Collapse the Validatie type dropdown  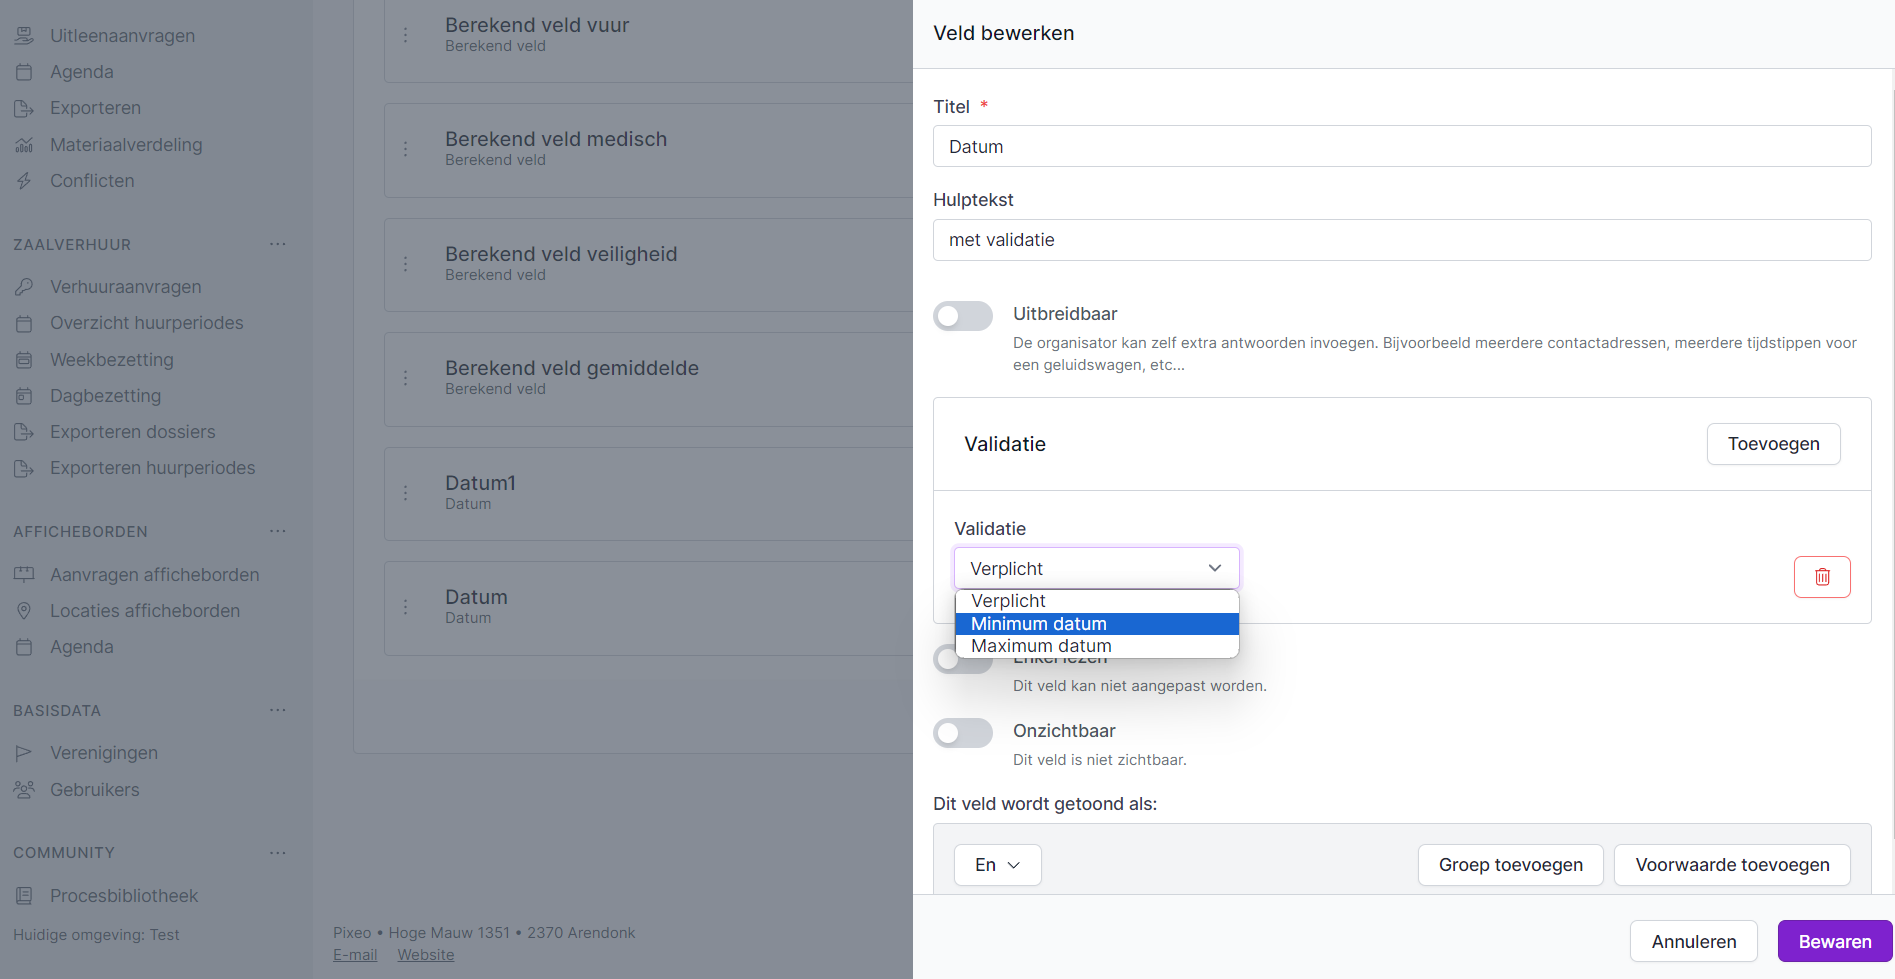(x=1096, y=568)
